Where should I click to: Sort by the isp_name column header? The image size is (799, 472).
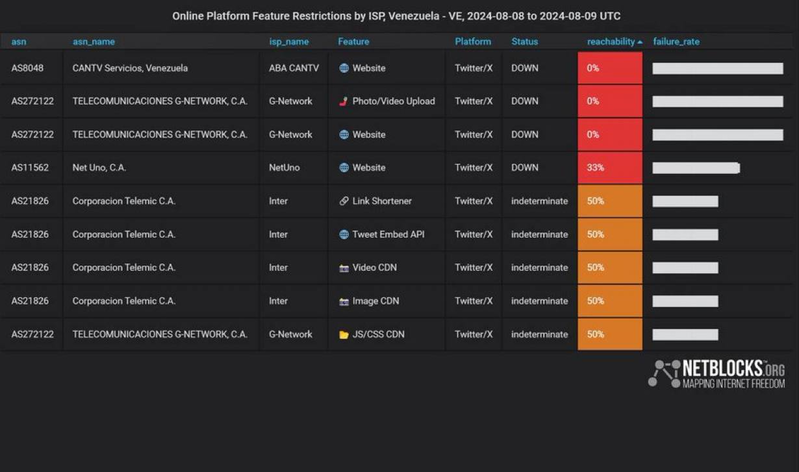[289, 42]
